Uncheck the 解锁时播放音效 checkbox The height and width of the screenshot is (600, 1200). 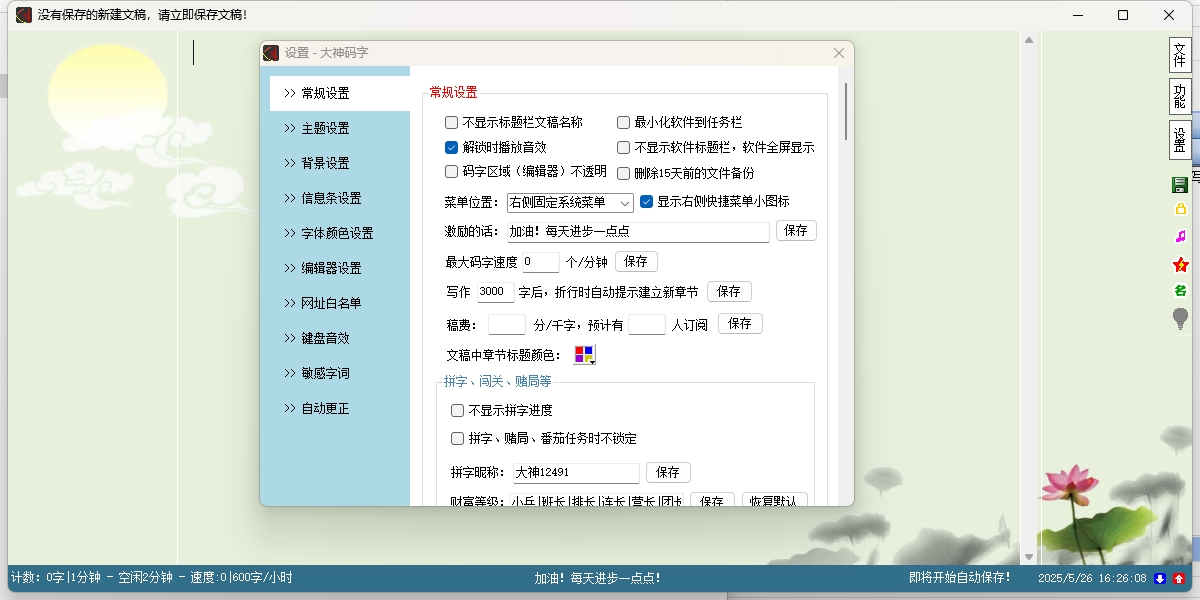click(452, 147)
